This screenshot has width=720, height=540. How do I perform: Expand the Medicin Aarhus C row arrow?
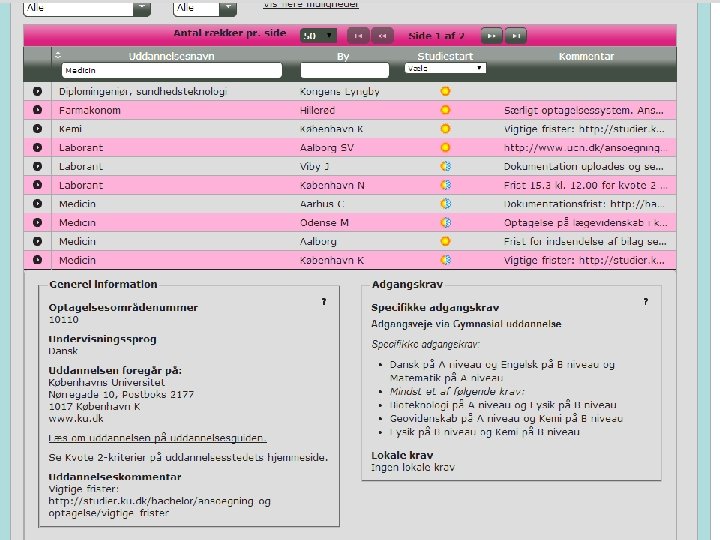[37, 204]
